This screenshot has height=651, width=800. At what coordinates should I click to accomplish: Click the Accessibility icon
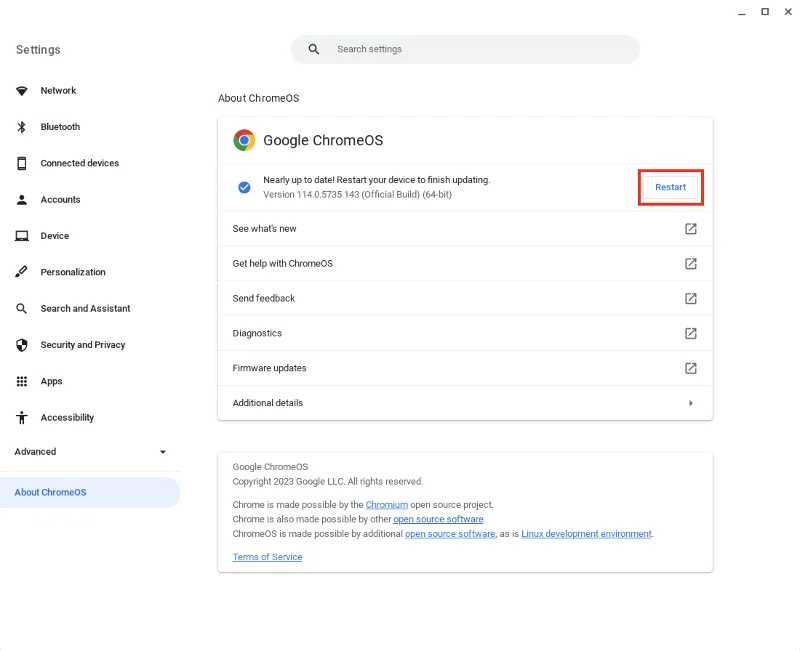click(21, 417)
